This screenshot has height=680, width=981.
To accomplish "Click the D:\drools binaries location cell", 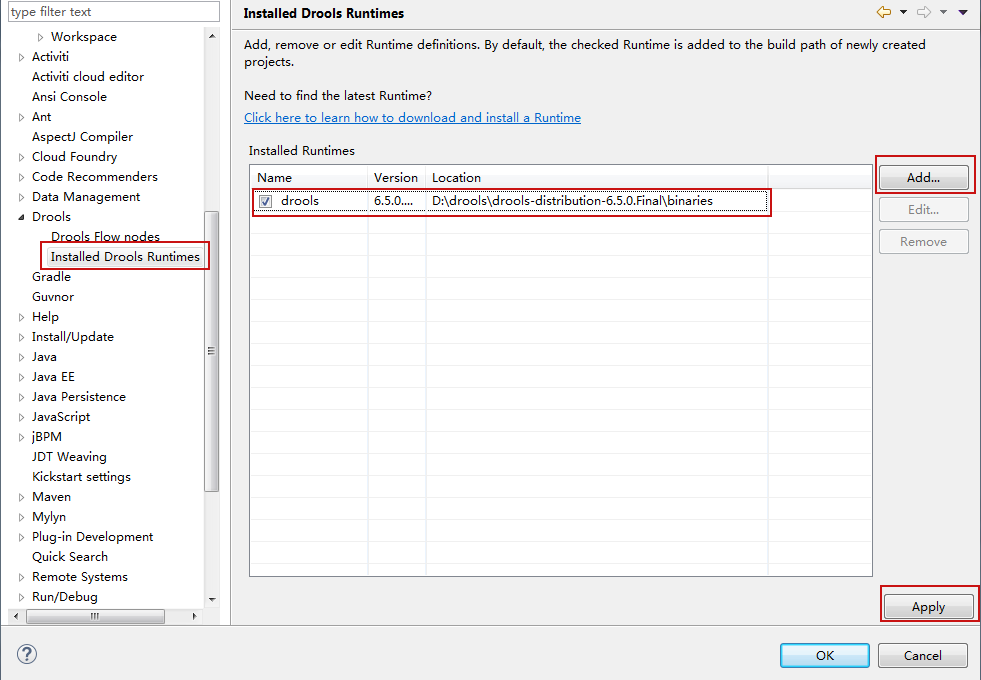I will (572, 201).
